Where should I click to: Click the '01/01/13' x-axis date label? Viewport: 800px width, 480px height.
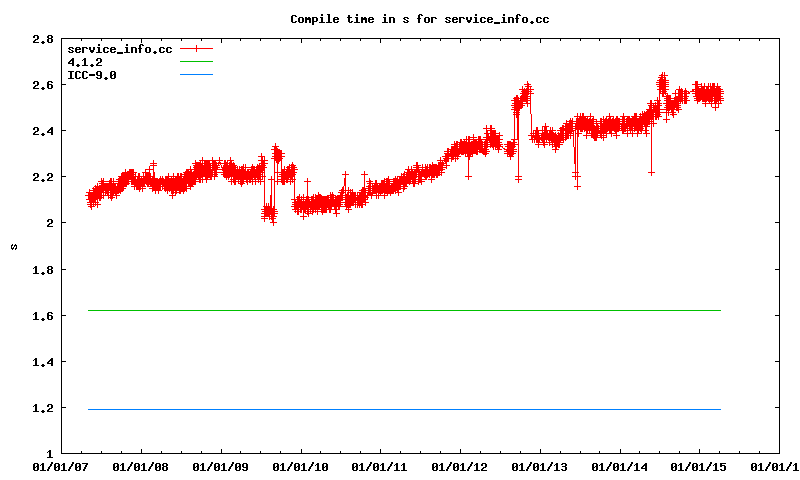coord(540,466)
